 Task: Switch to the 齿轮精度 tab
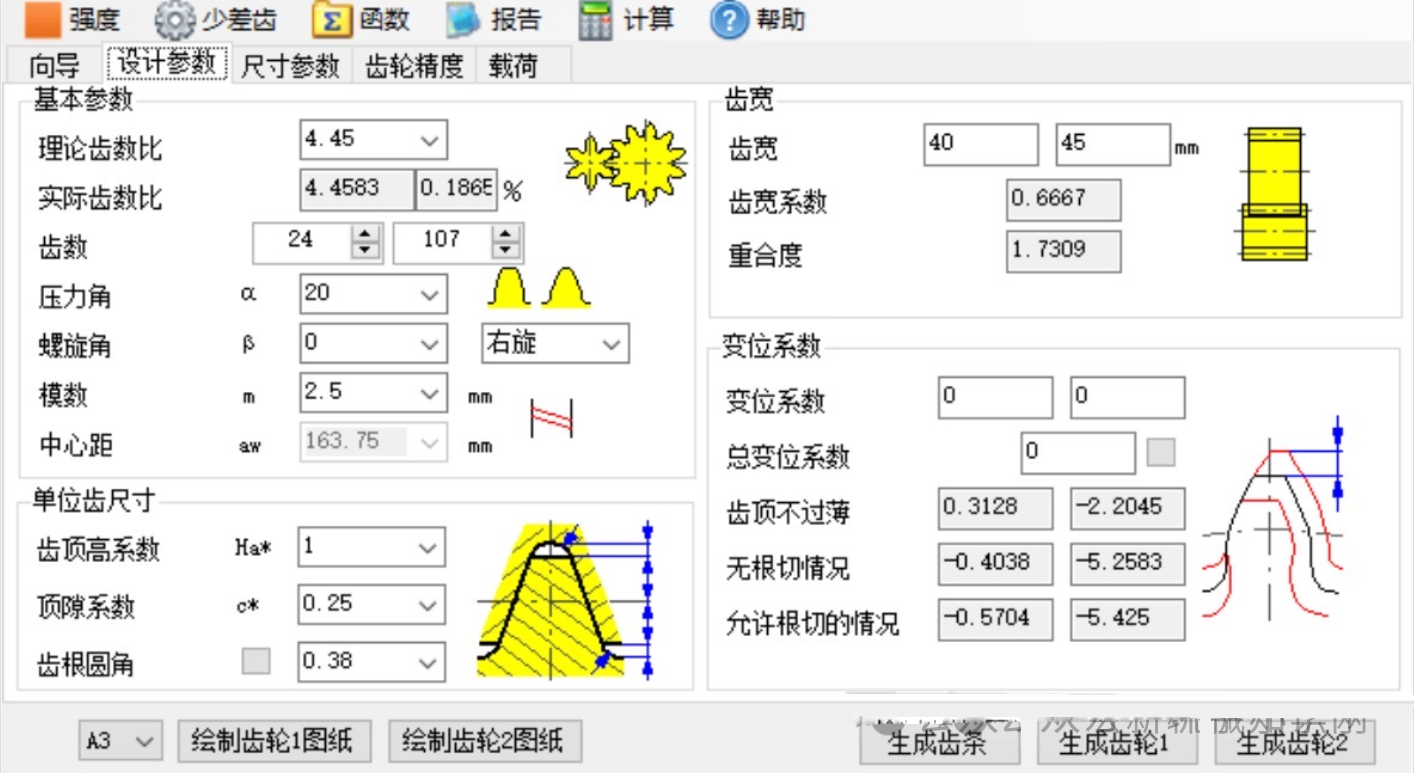click(x=415, y=66)
